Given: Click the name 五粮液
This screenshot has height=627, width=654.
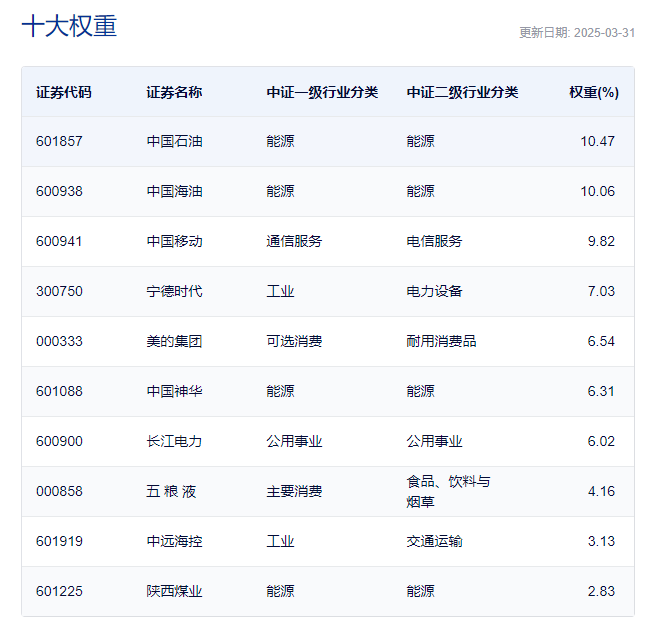Looking at the screenshot, I should pos(171,491).
